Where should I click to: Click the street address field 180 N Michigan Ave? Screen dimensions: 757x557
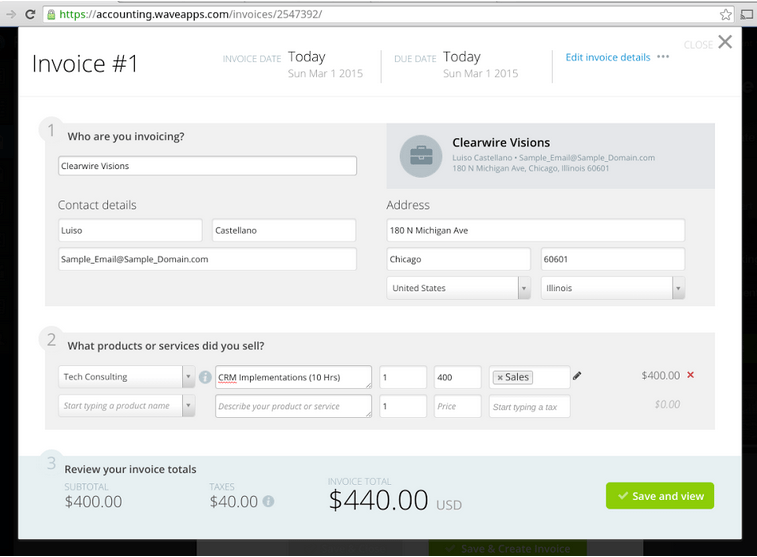point(535,230)
